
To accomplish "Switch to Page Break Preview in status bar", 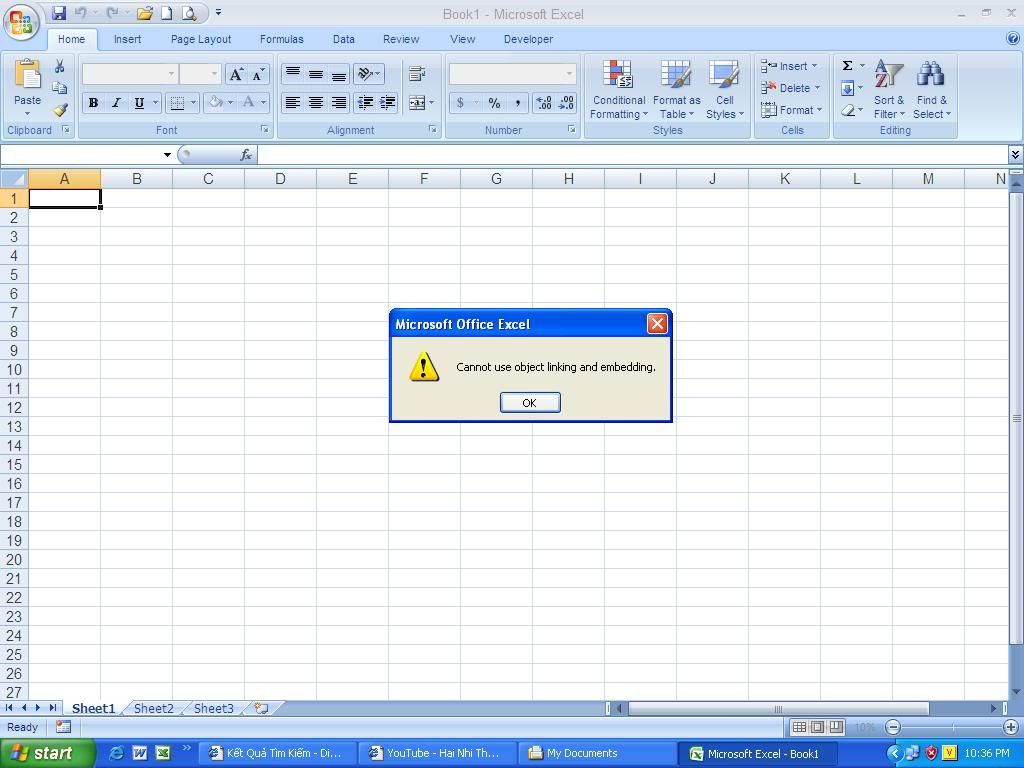I will click(x=836, y=727).
